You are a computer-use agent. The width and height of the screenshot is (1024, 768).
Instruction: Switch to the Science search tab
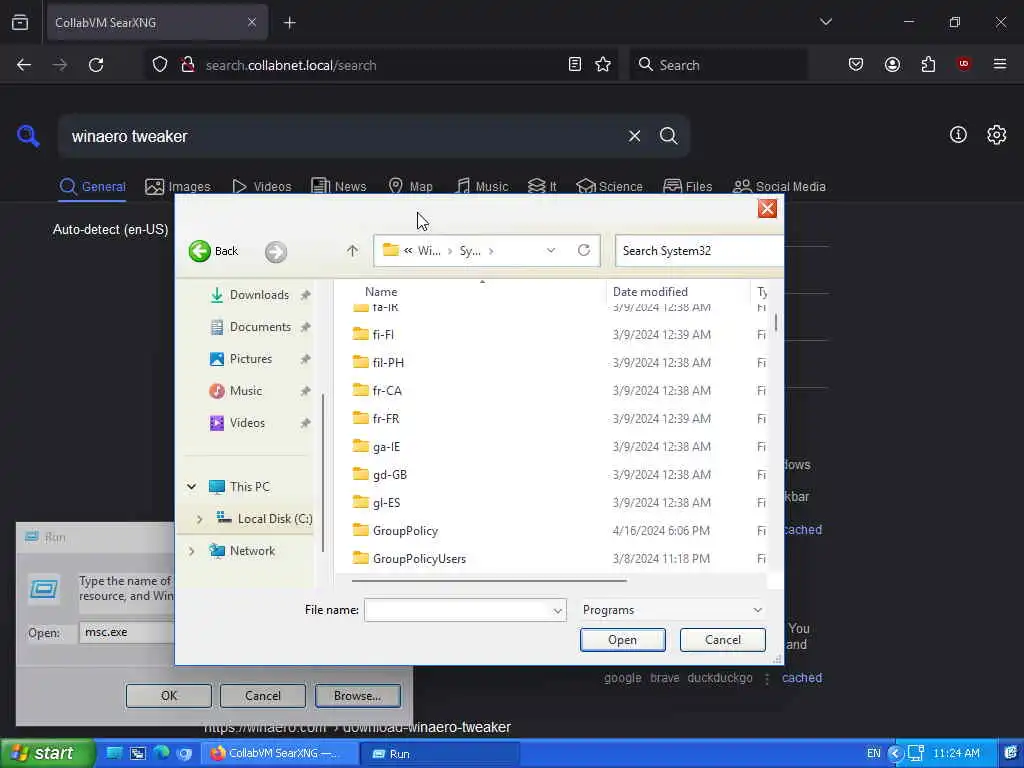point(609,186)
